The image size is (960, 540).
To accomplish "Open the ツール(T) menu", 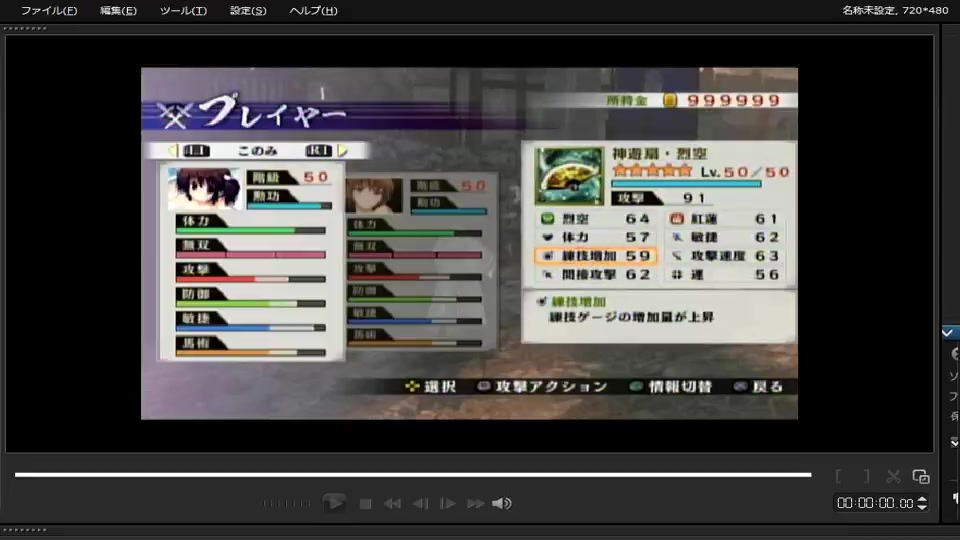I will click(x=183, y=10).
